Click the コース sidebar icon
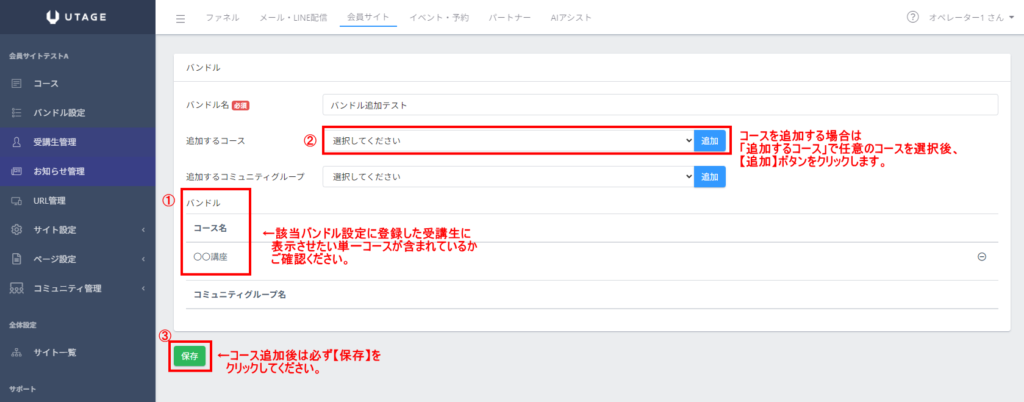 pyautogui.click(x=17, y=84)
